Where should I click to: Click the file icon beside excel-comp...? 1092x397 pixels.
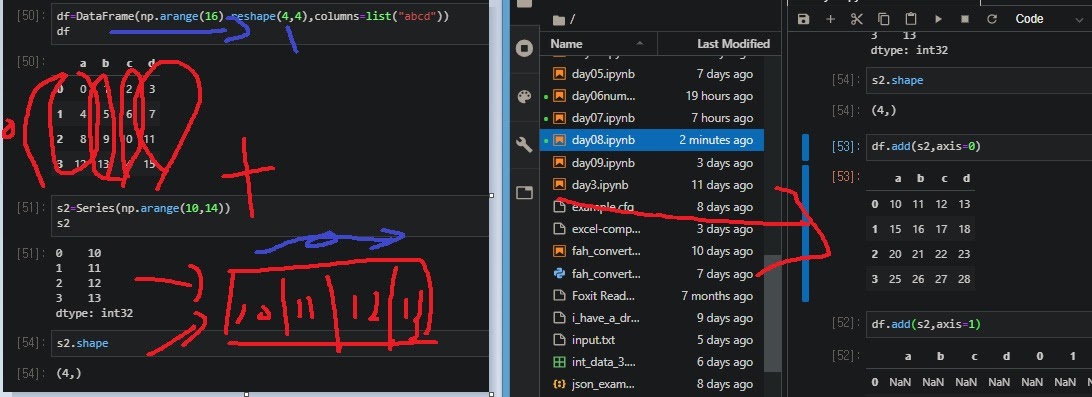(x=559, y=229)
